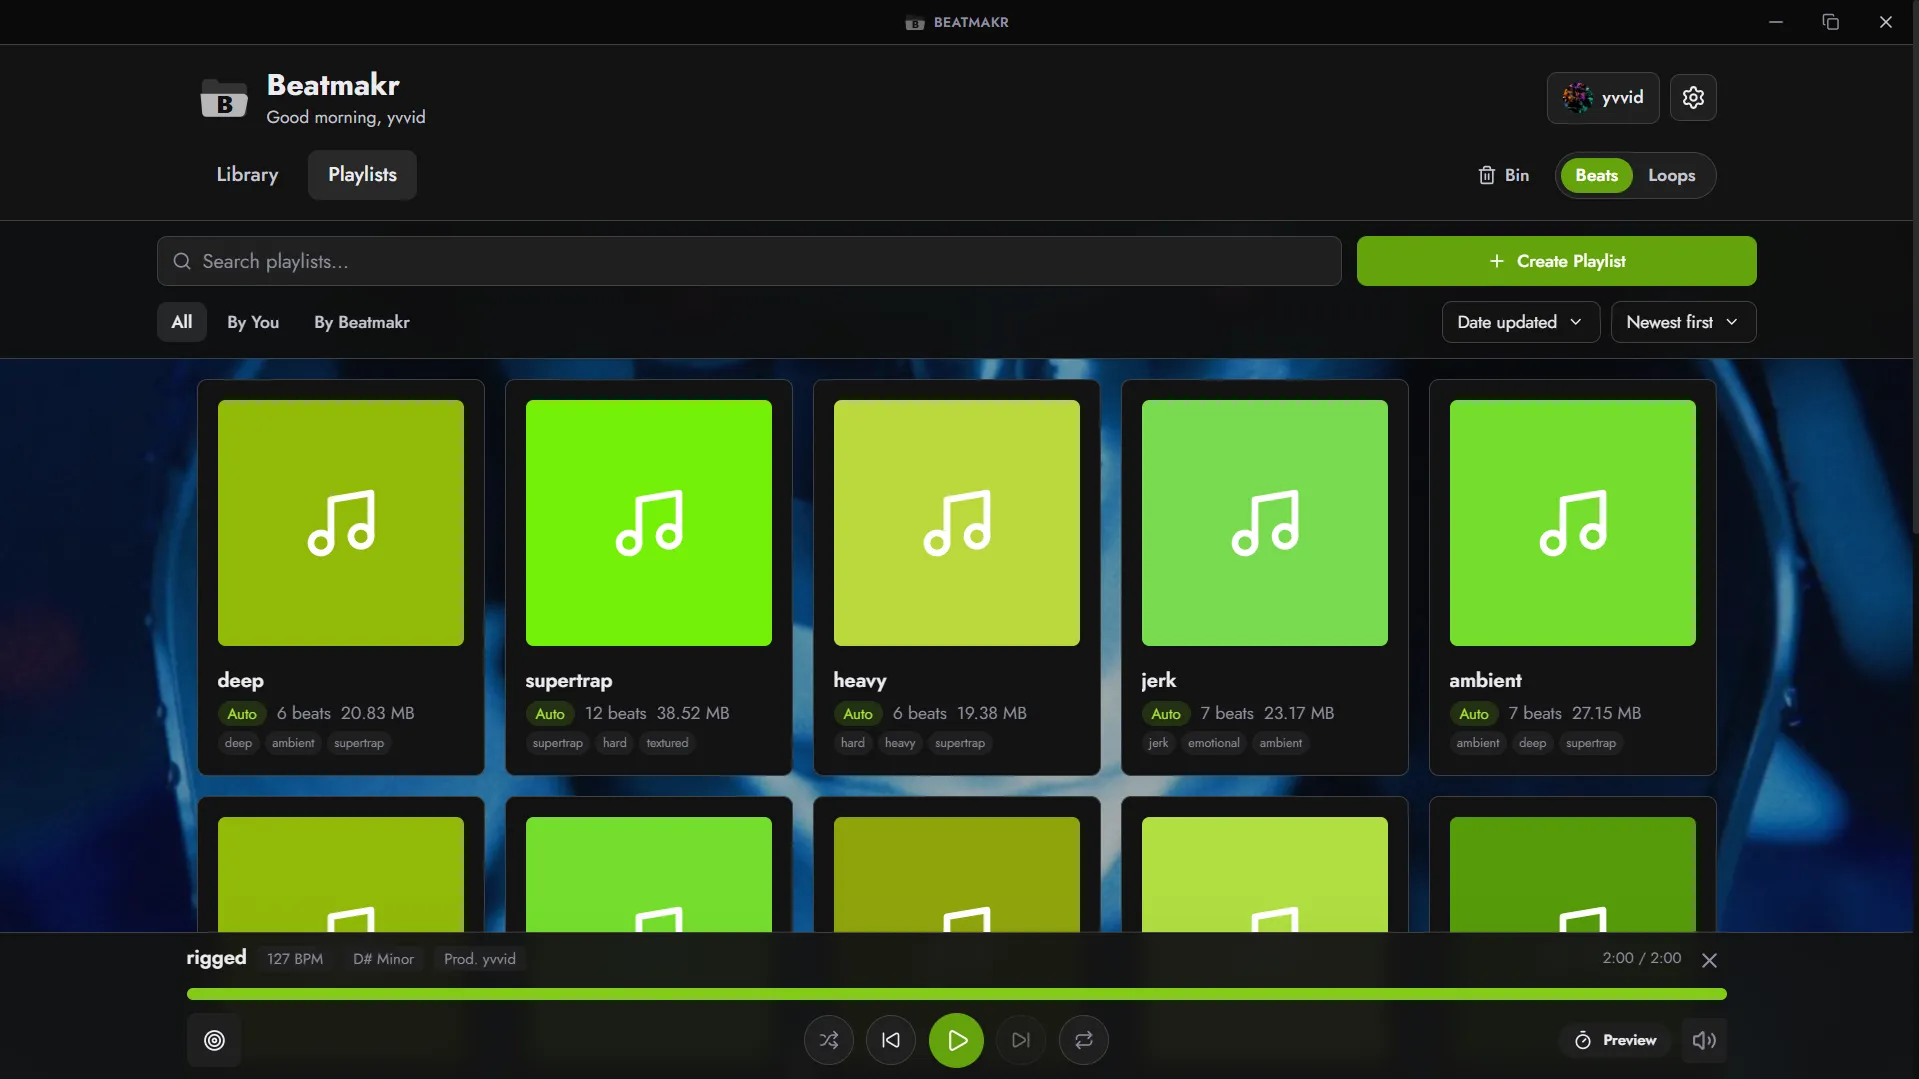Switch to the Library tab
The height and width of the screenshot is (1079, 1919).
click(x=247, y=175)
